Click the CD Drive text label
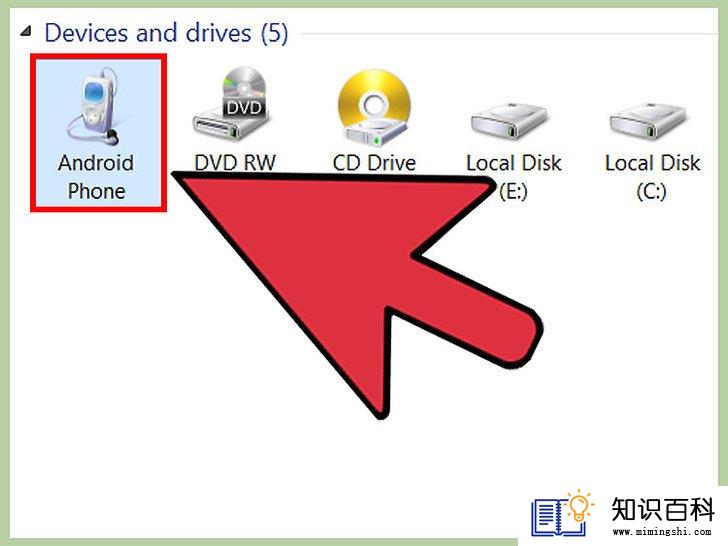The height and width of the screenshot is (546, 728). [374, 163]
